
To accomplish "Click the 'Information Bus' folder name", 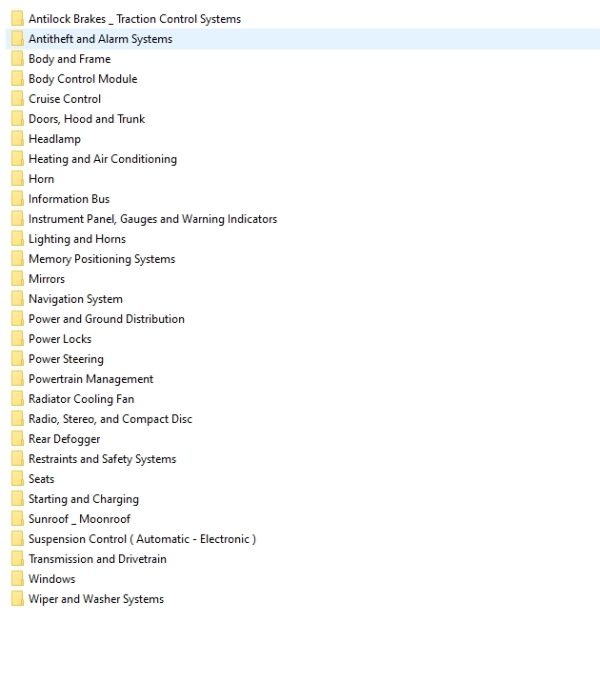I will click(69, 199).
